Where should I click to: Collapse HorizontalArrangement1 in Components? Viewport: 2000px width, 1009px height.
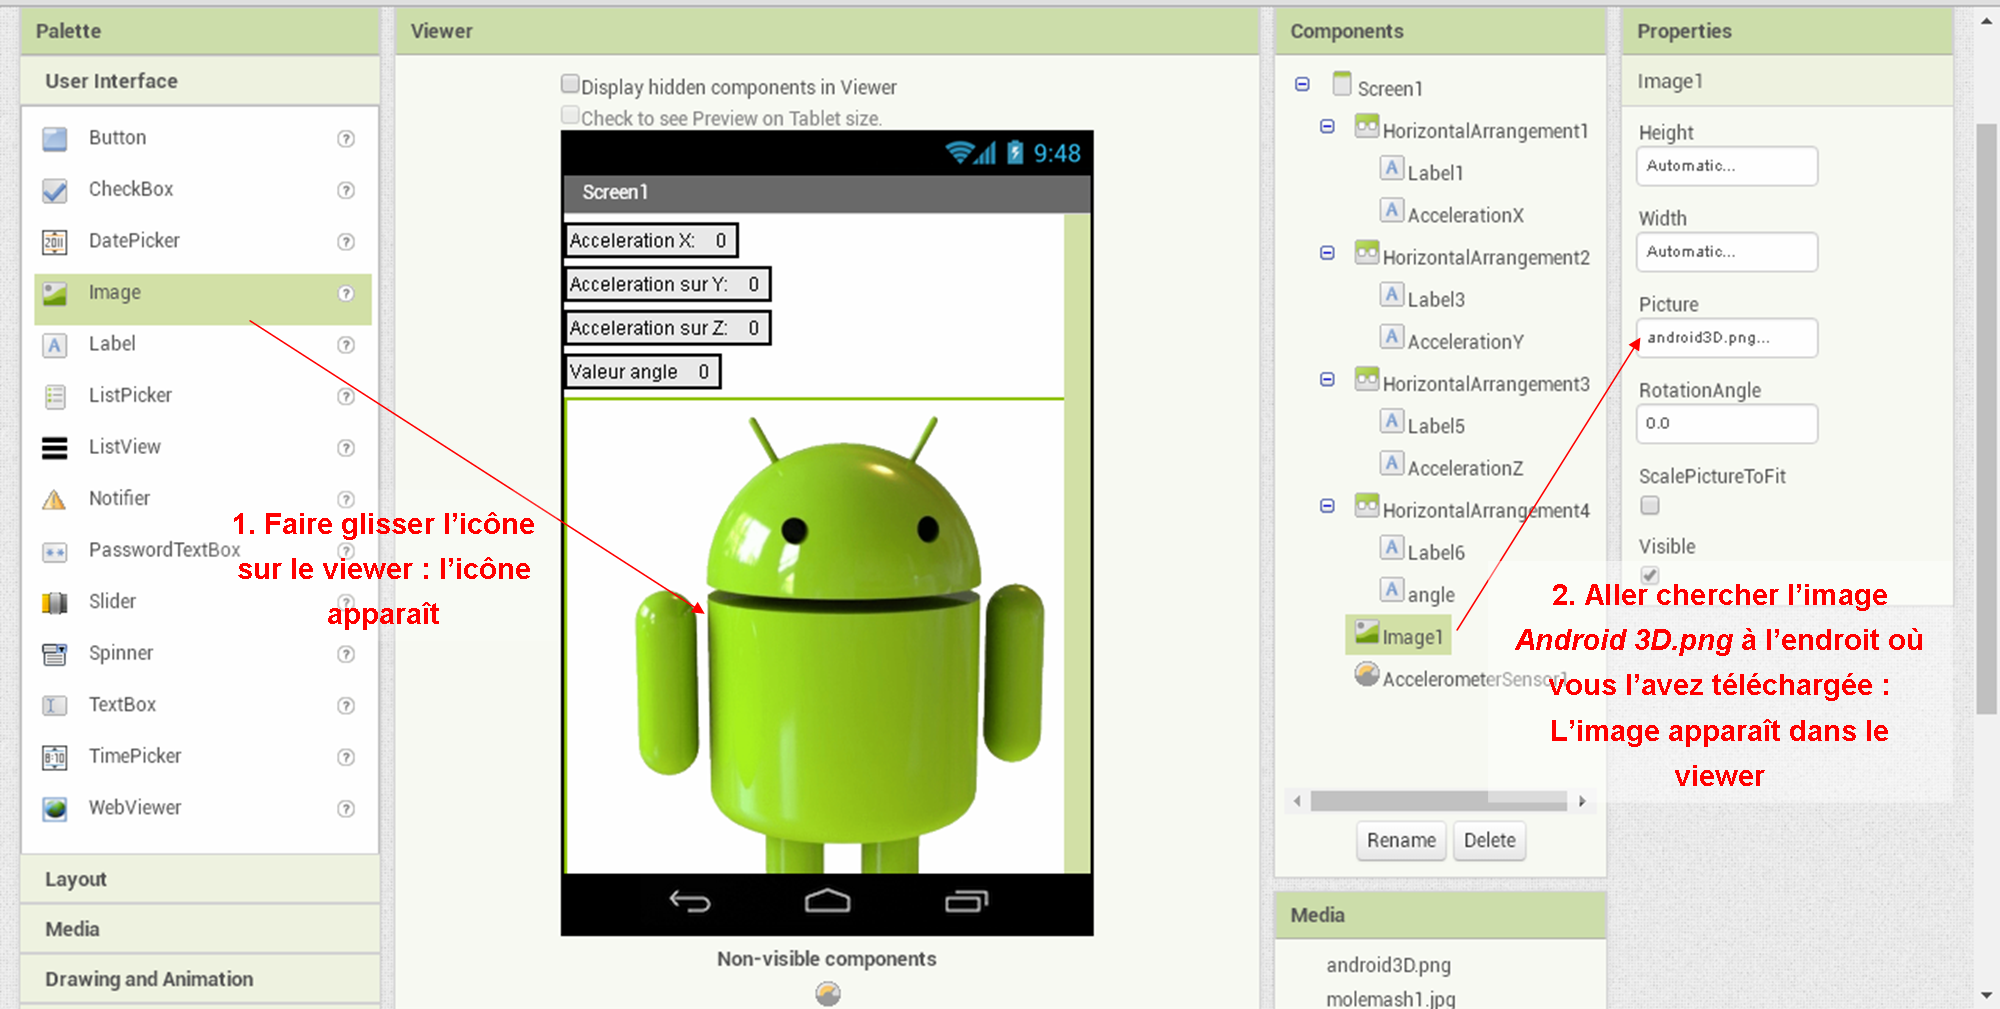(1327, 127)
